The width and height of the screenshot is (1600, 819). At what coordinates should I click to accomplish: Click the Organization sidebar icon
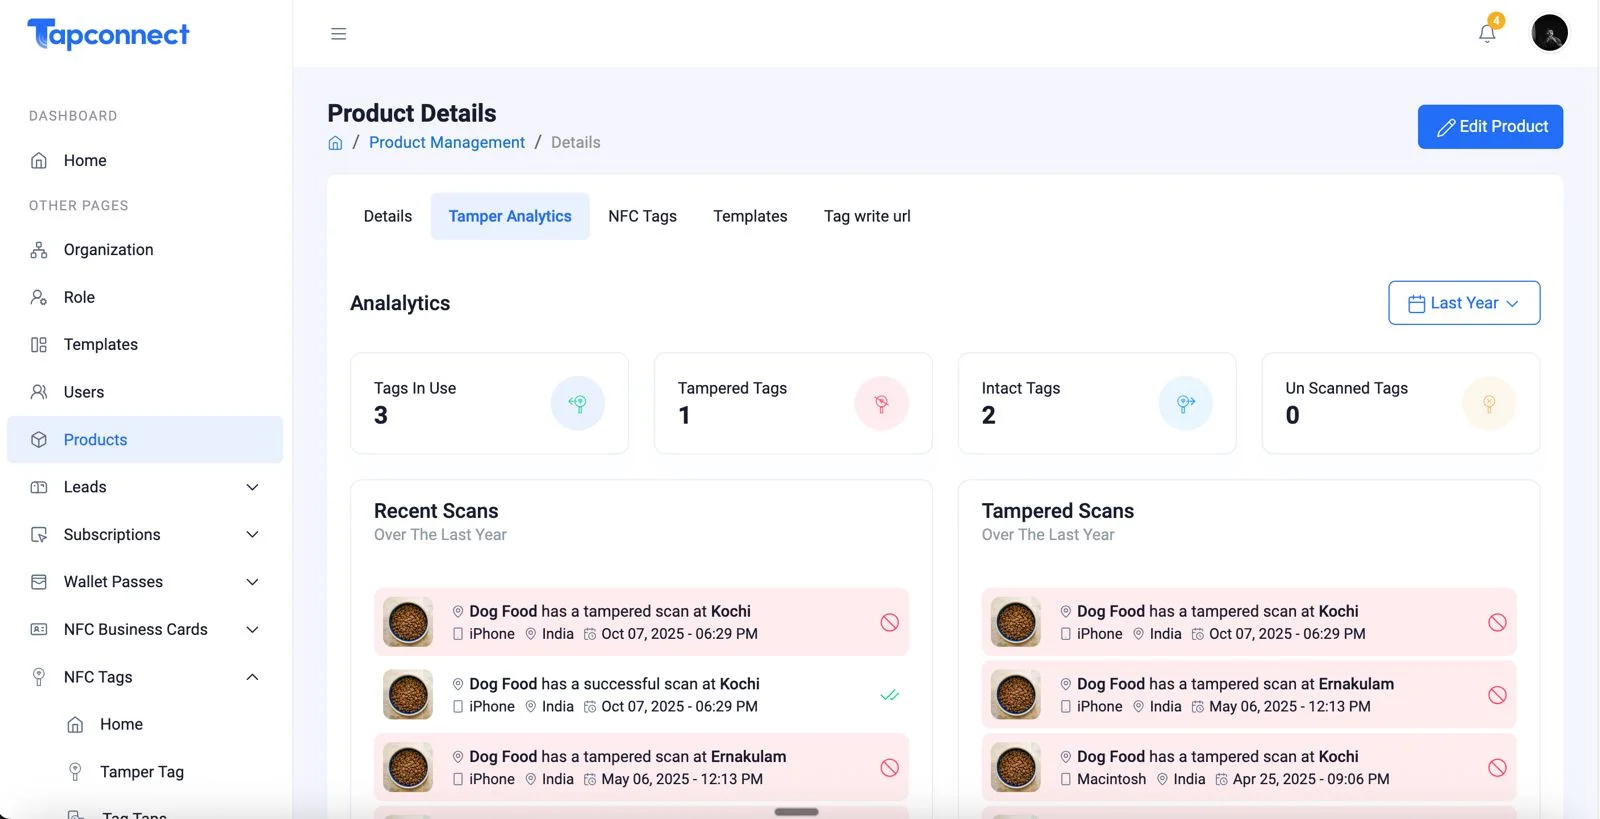pos(39,250)
